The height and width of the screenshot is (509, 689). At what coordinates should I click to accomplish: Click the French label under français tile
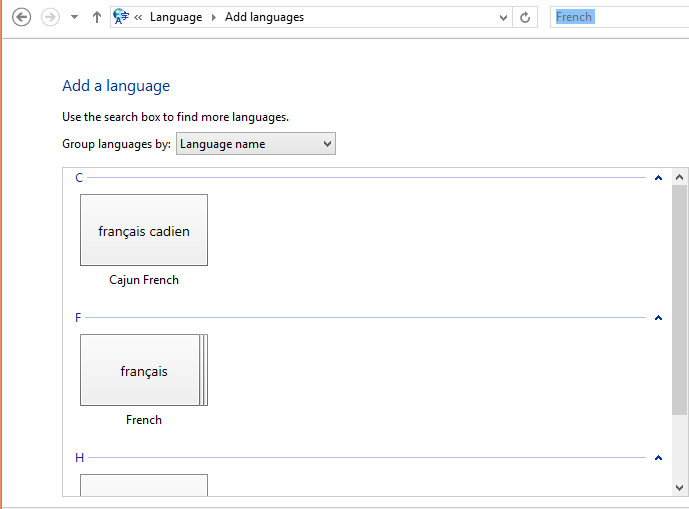144,420
